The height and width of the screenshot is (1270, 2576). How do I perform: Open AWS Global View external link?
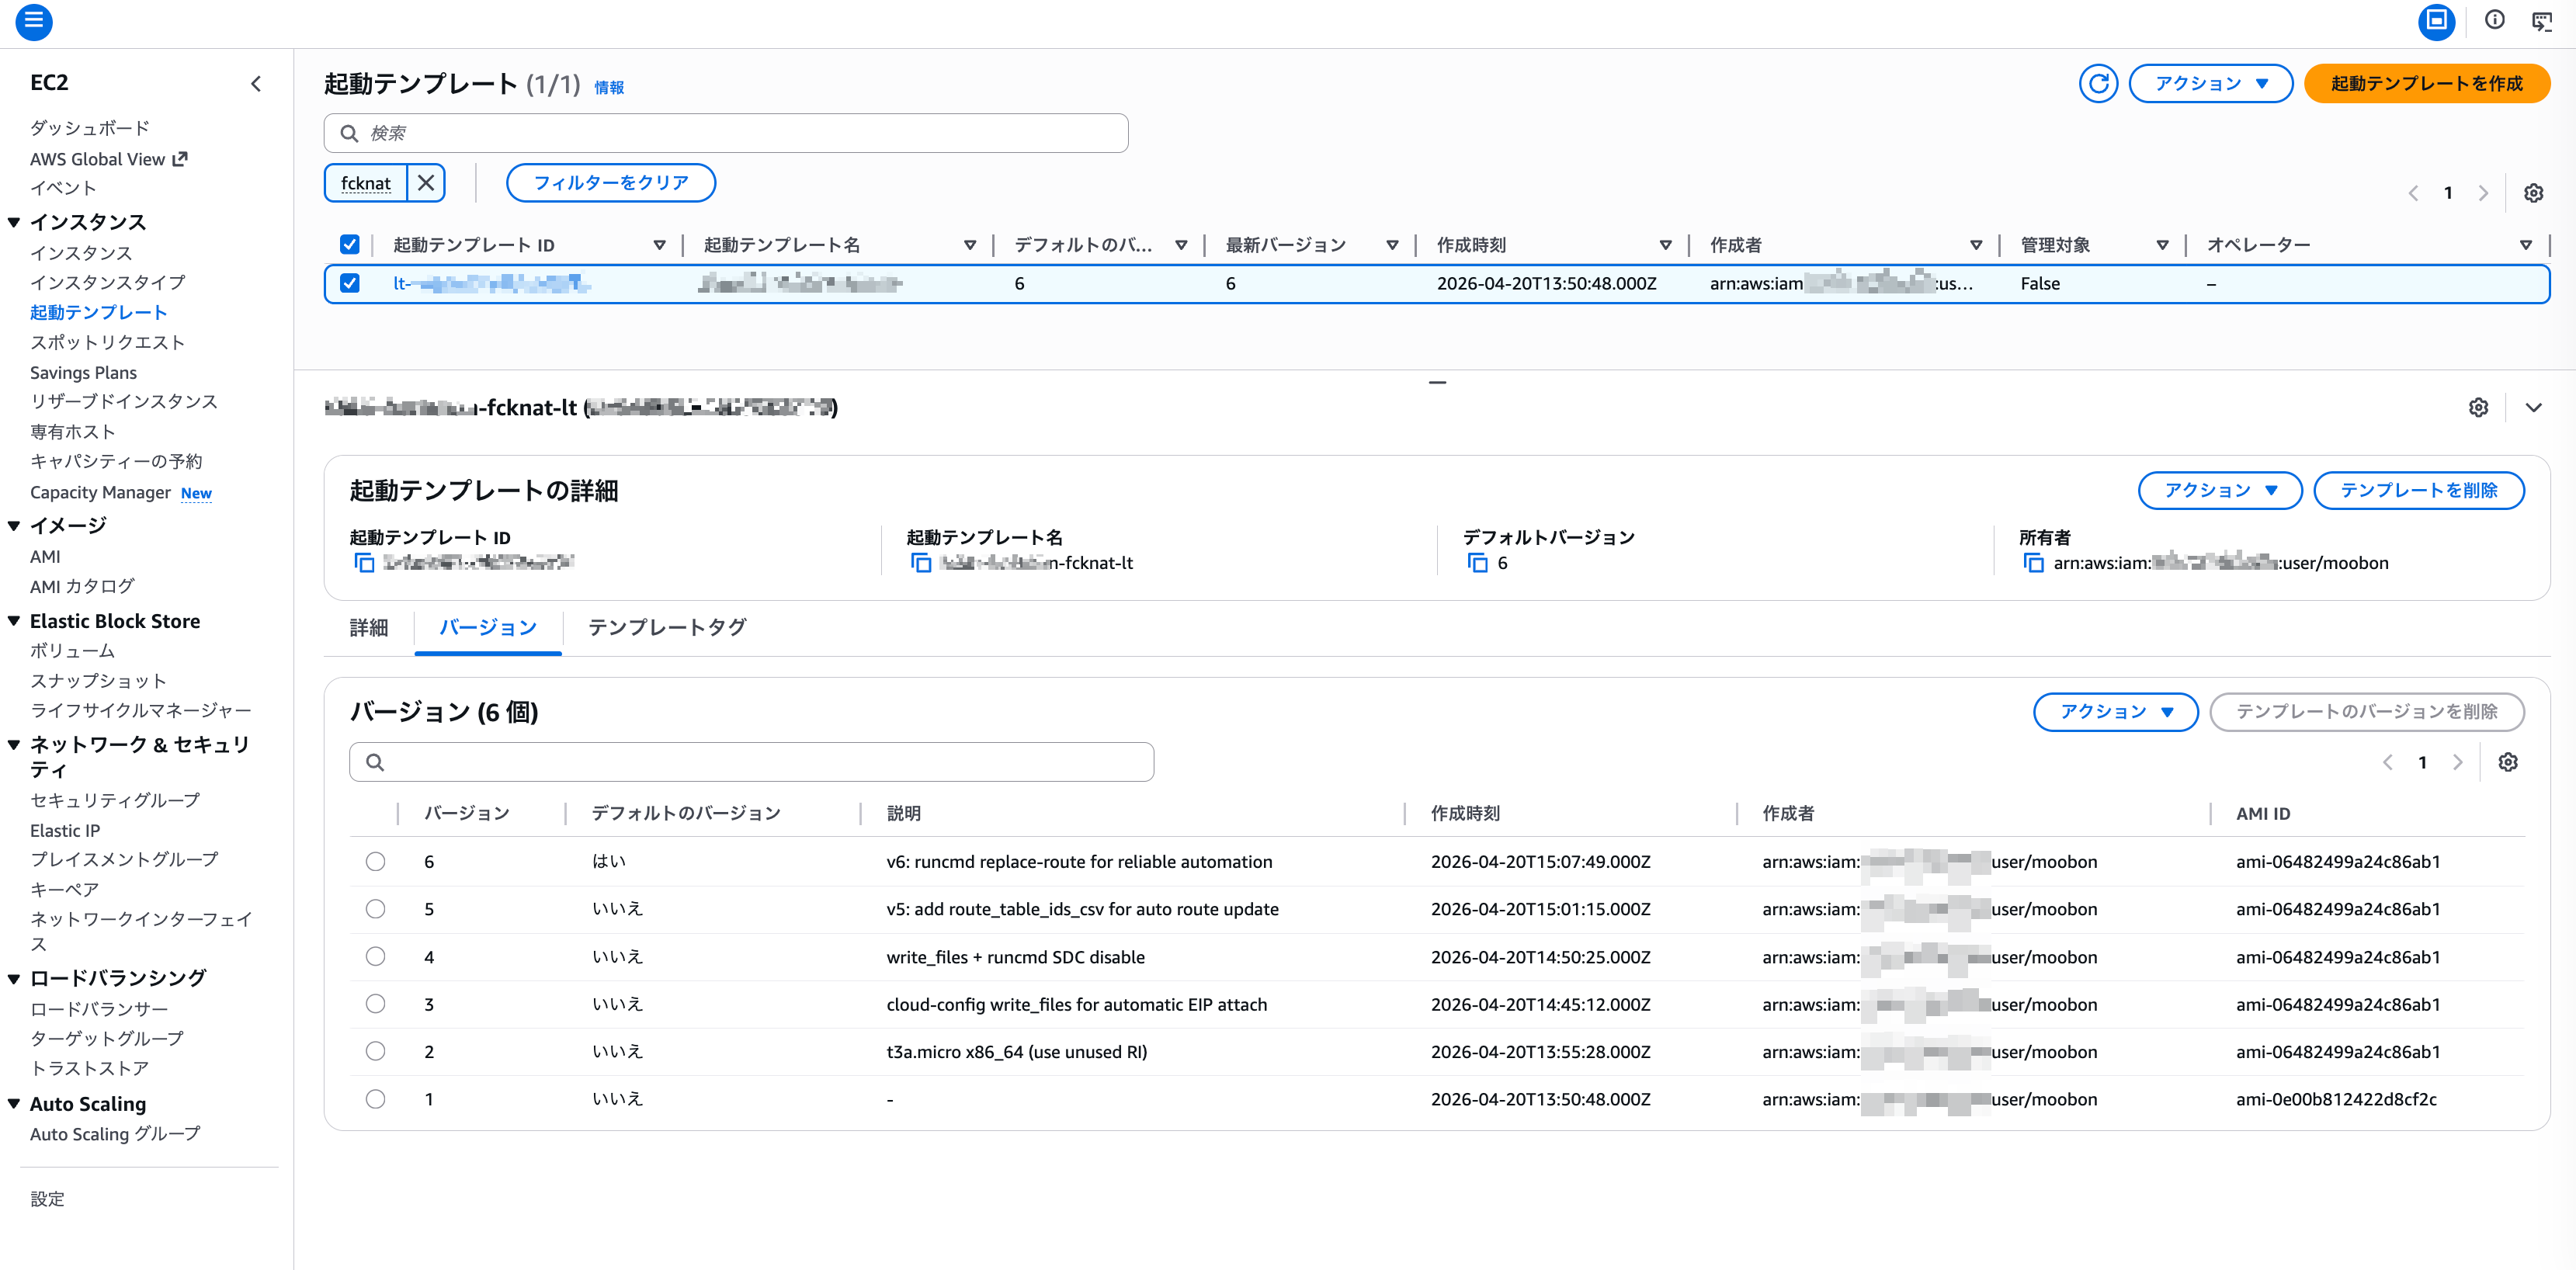click(x=108, y=159)
